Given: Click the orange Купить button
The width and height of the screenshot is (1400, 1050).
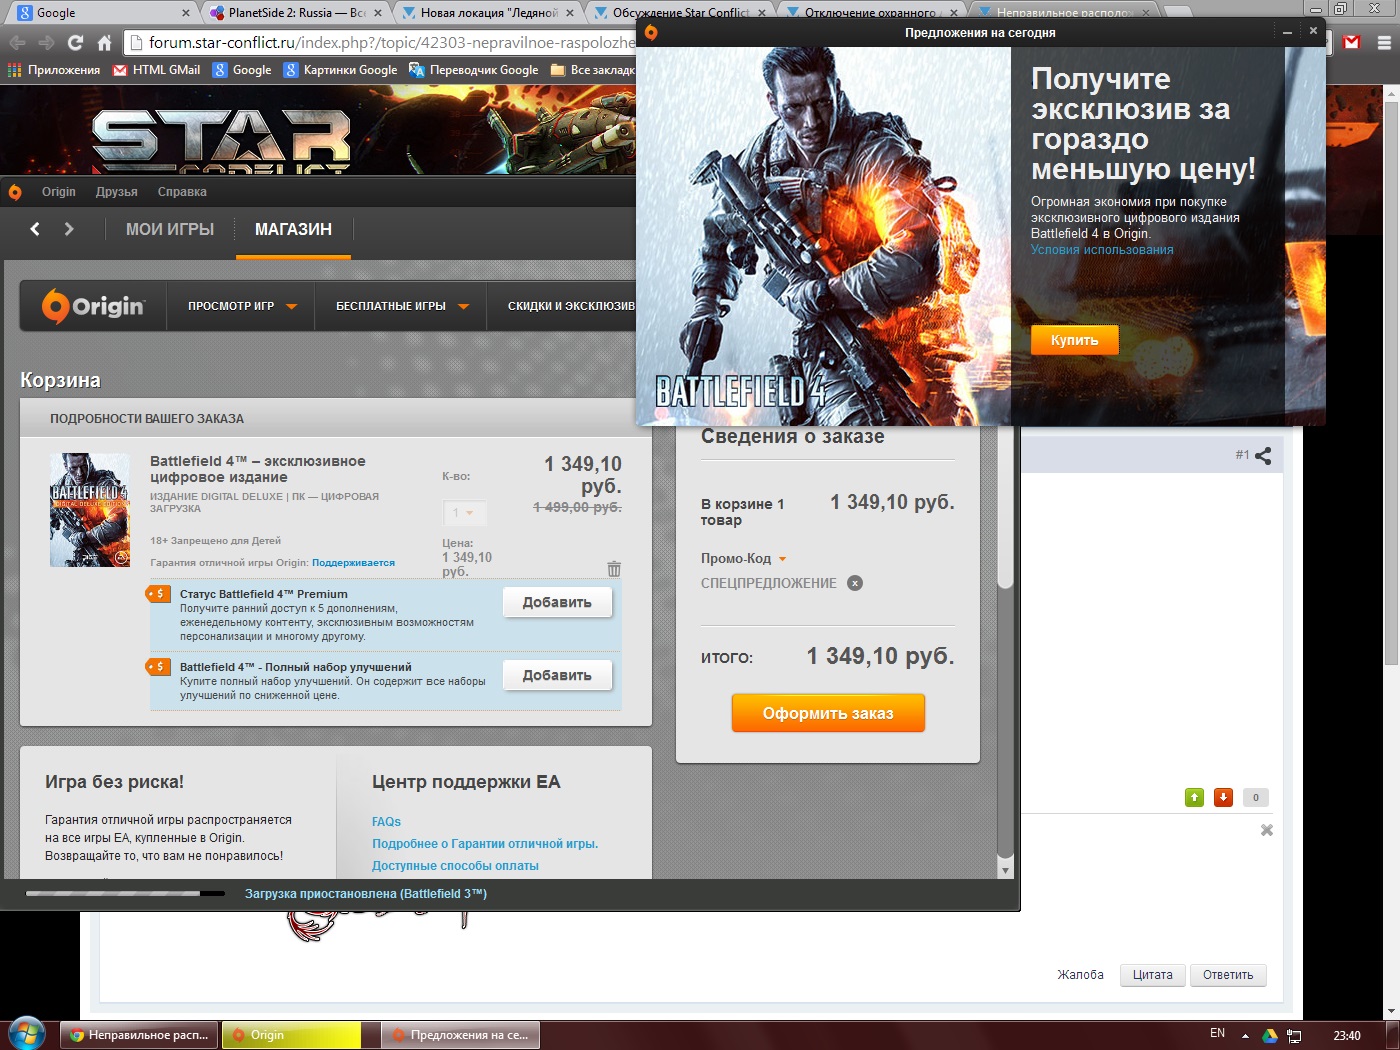Looking at the screenshot, I should coord(1075,340).
